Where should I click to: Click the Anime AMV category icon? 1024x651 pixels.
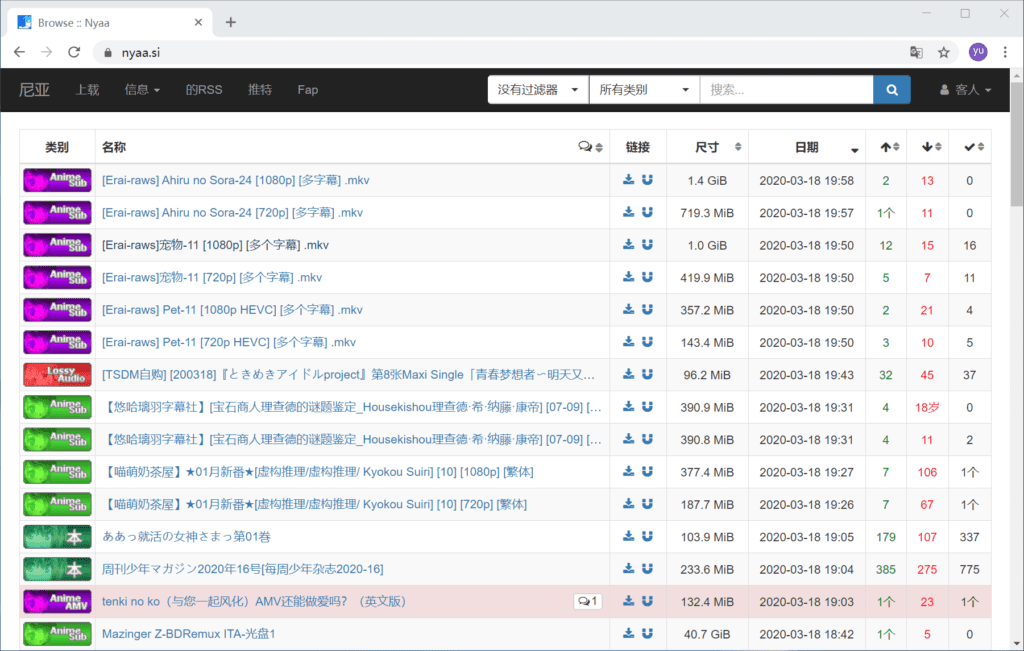click(x=57, y=602)
